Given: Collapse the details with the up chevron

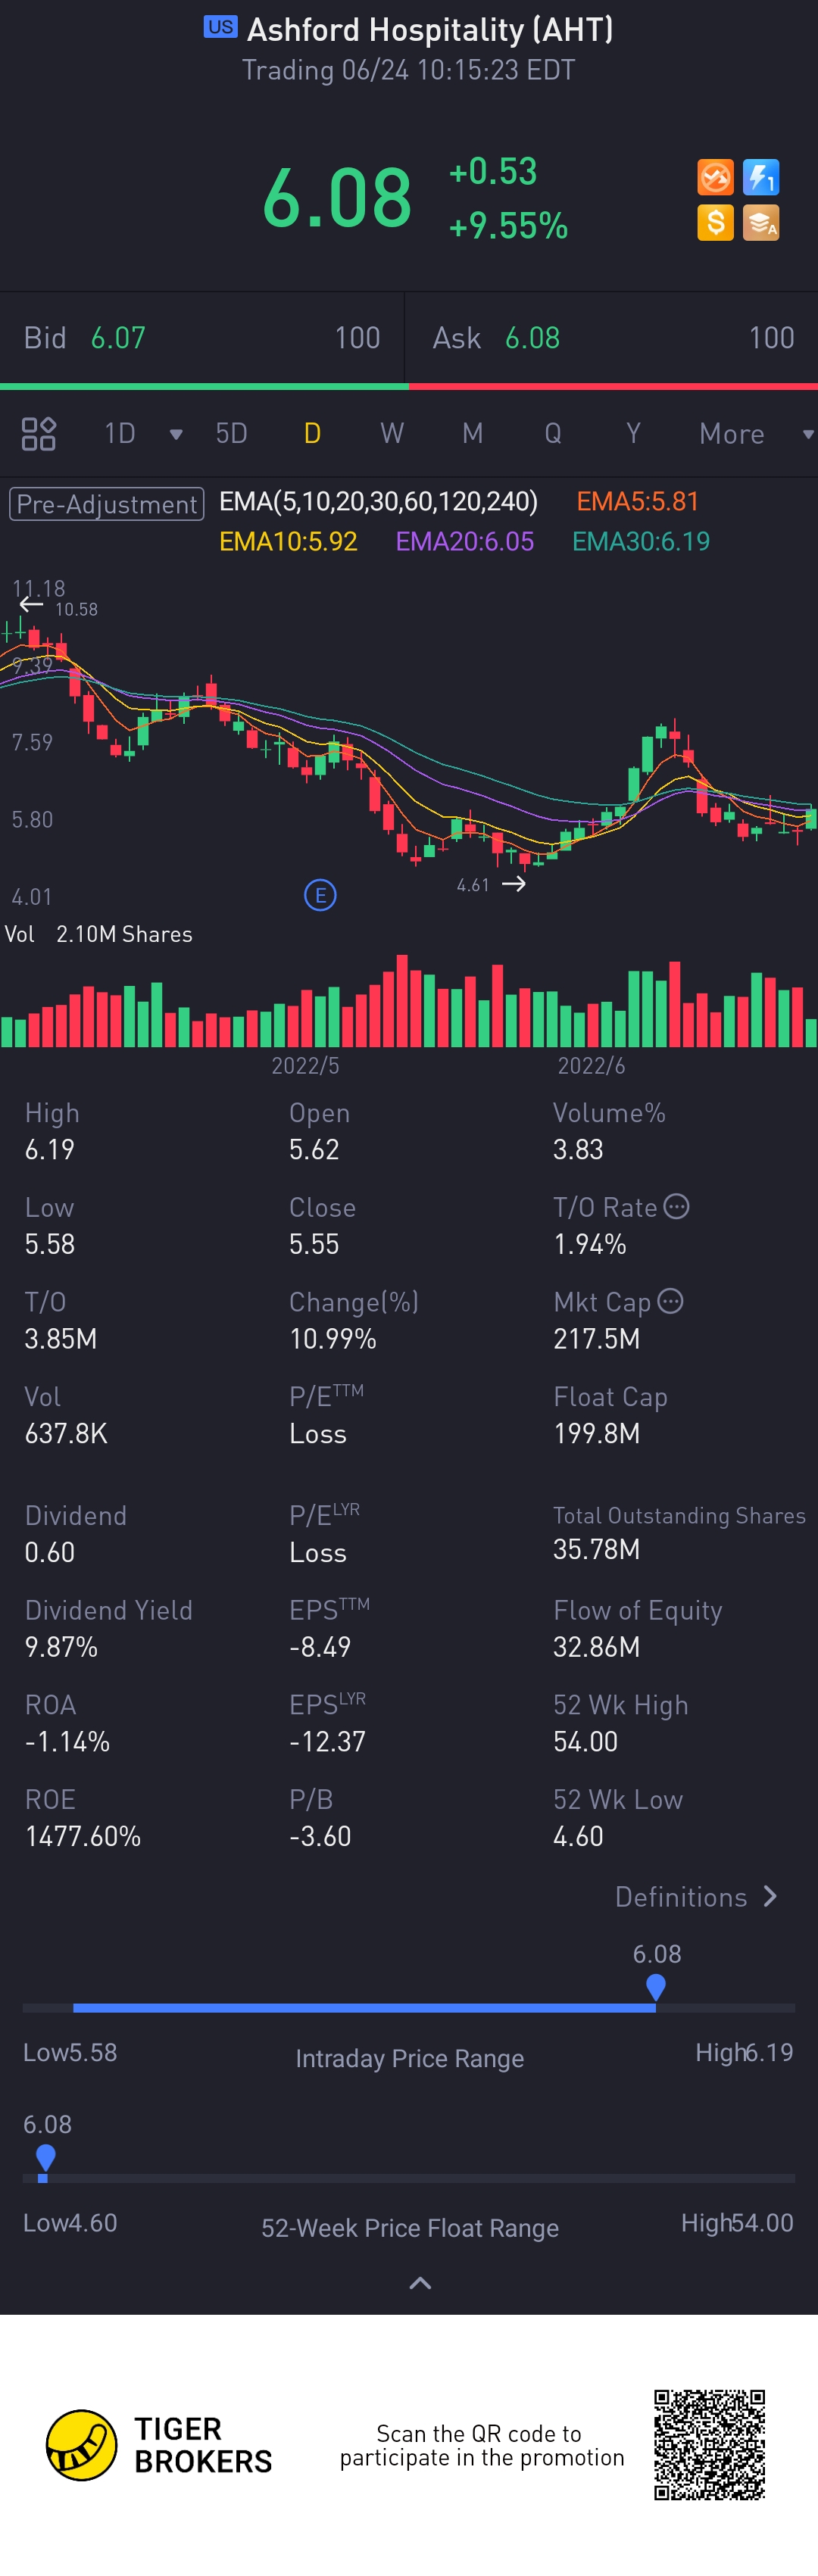Looking at the screenshot, I should click(x=421, y=2283).
